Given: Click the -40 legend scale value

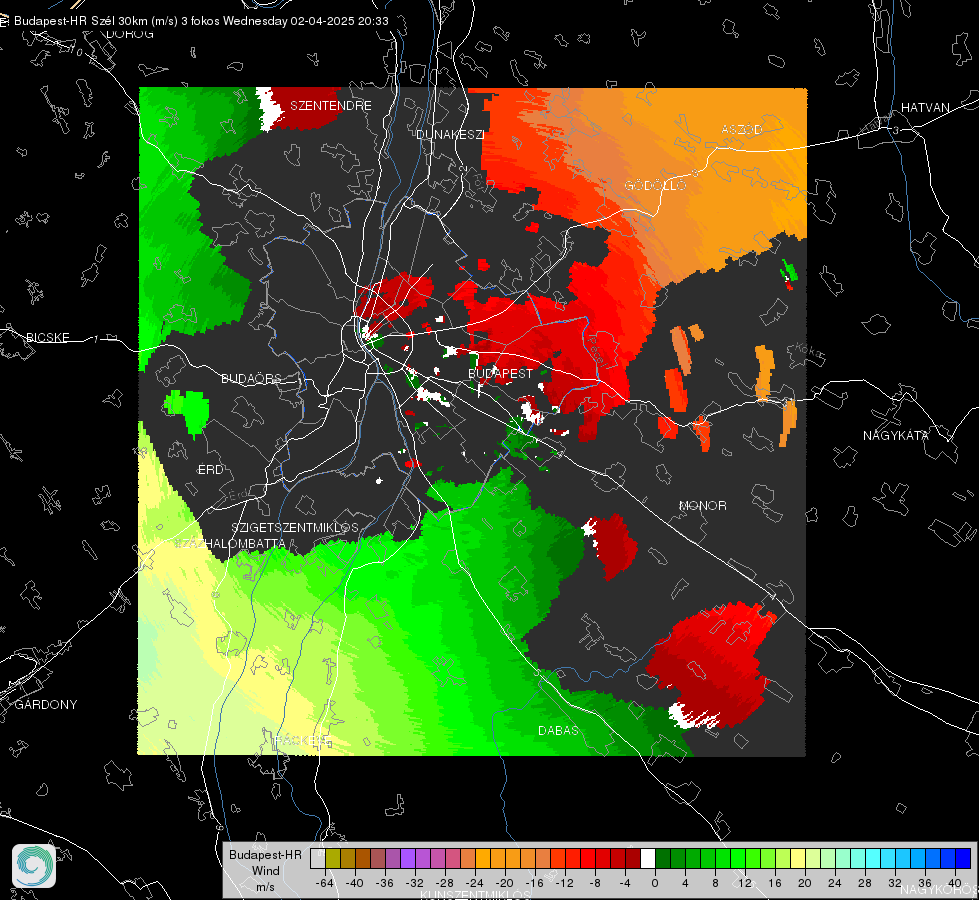Looking at the screenshot, I should 355,883.
